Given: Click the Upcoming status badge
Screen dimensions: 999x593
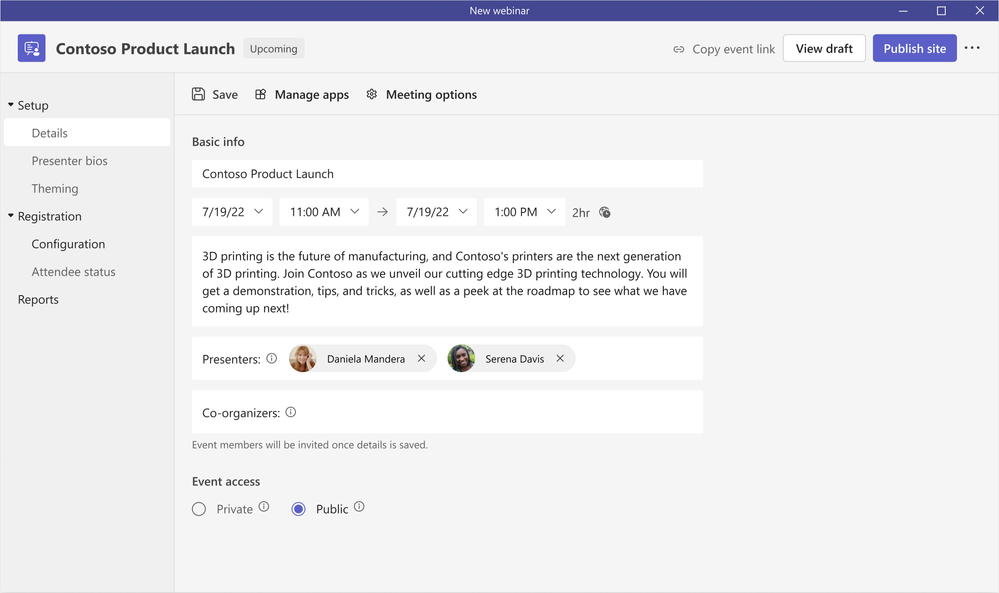Looking at the screenshot, I should (x=273, y=48).
